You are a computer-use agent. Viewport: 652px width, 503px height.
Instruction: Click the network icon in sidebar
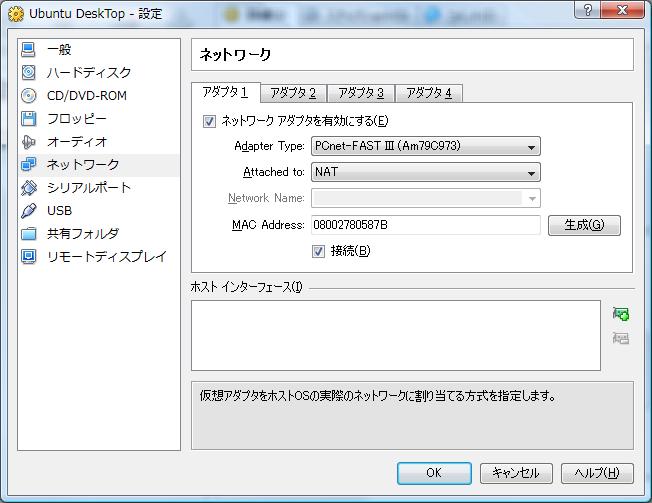click(x=28, y=165)
